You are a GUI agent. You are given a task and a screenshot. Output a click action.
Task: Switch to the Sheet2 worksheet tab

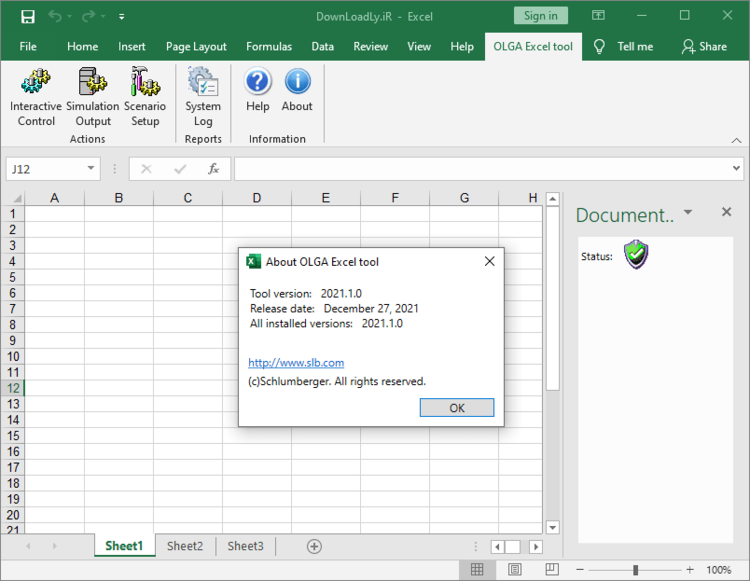(185, 546)
